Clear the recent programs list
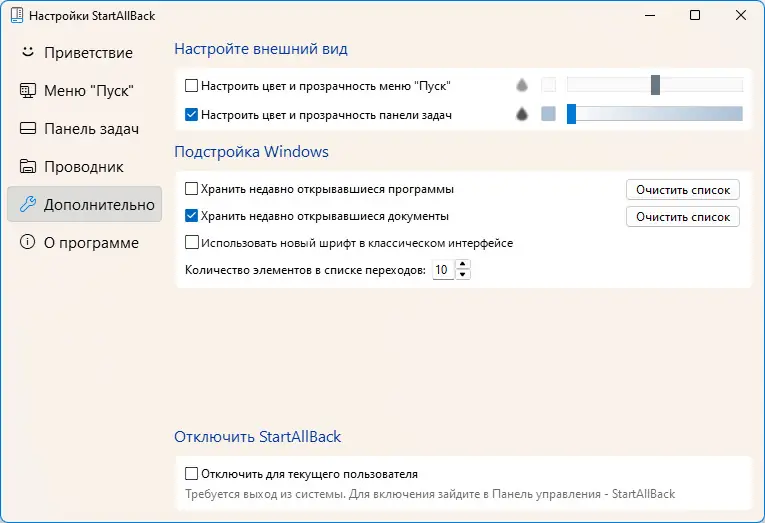Screen dimensions: 765x523 683,189
